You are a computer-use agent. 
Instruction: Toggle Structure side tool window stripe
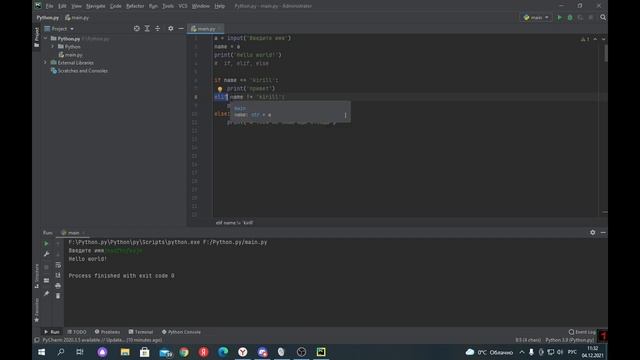point(37,276)
